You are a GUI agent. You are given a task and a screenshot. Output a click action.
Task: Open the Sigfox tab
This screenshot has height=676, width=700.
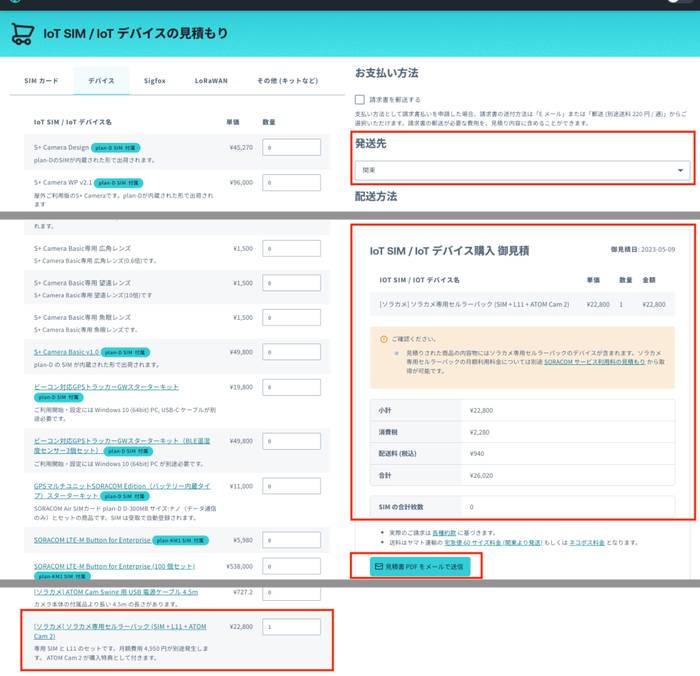tap(154, 81)
